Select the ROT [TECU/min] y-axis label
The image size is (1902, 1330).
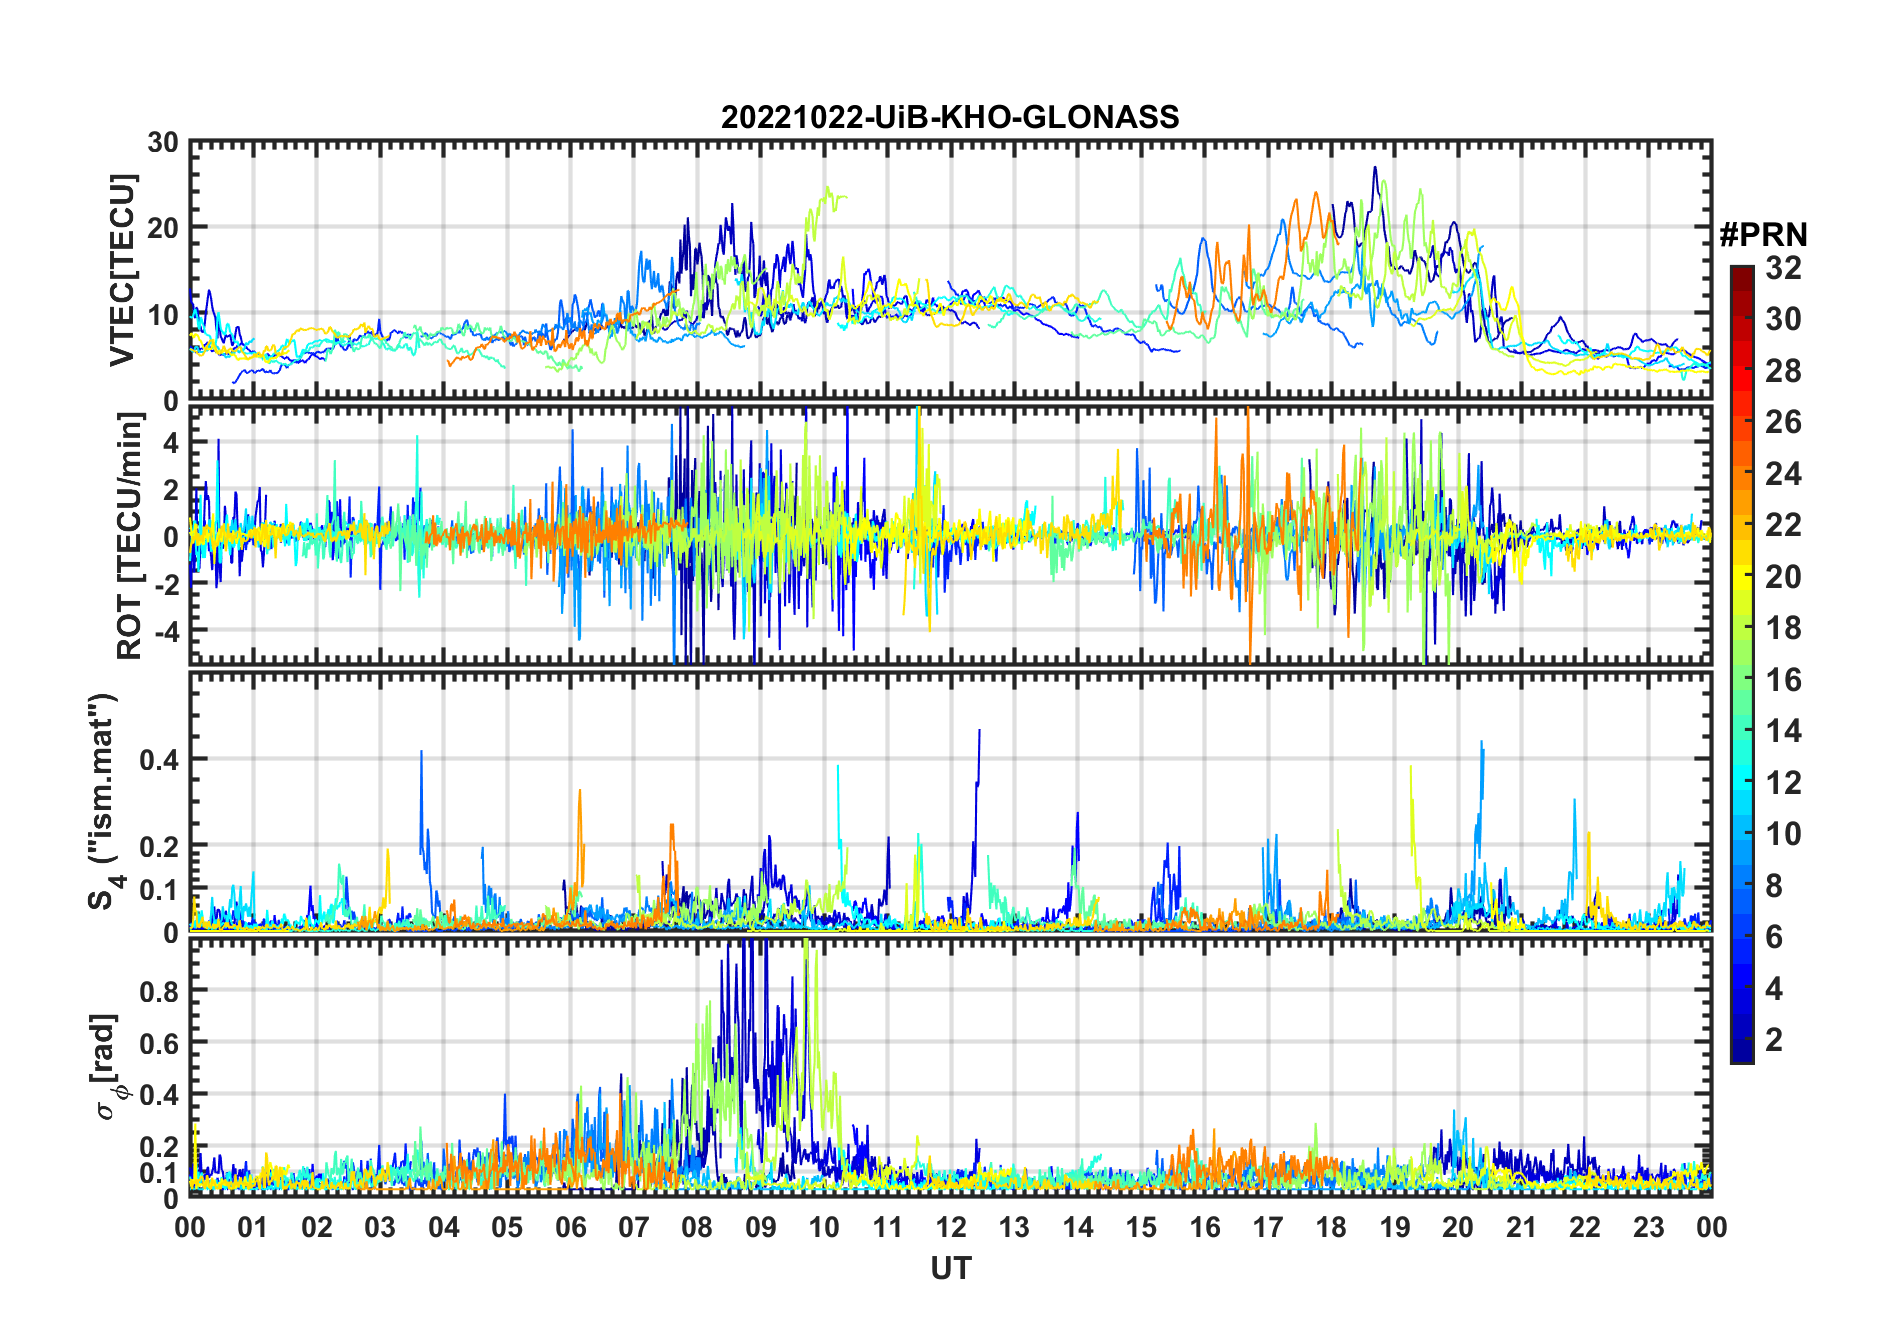(x=130, y=535)
